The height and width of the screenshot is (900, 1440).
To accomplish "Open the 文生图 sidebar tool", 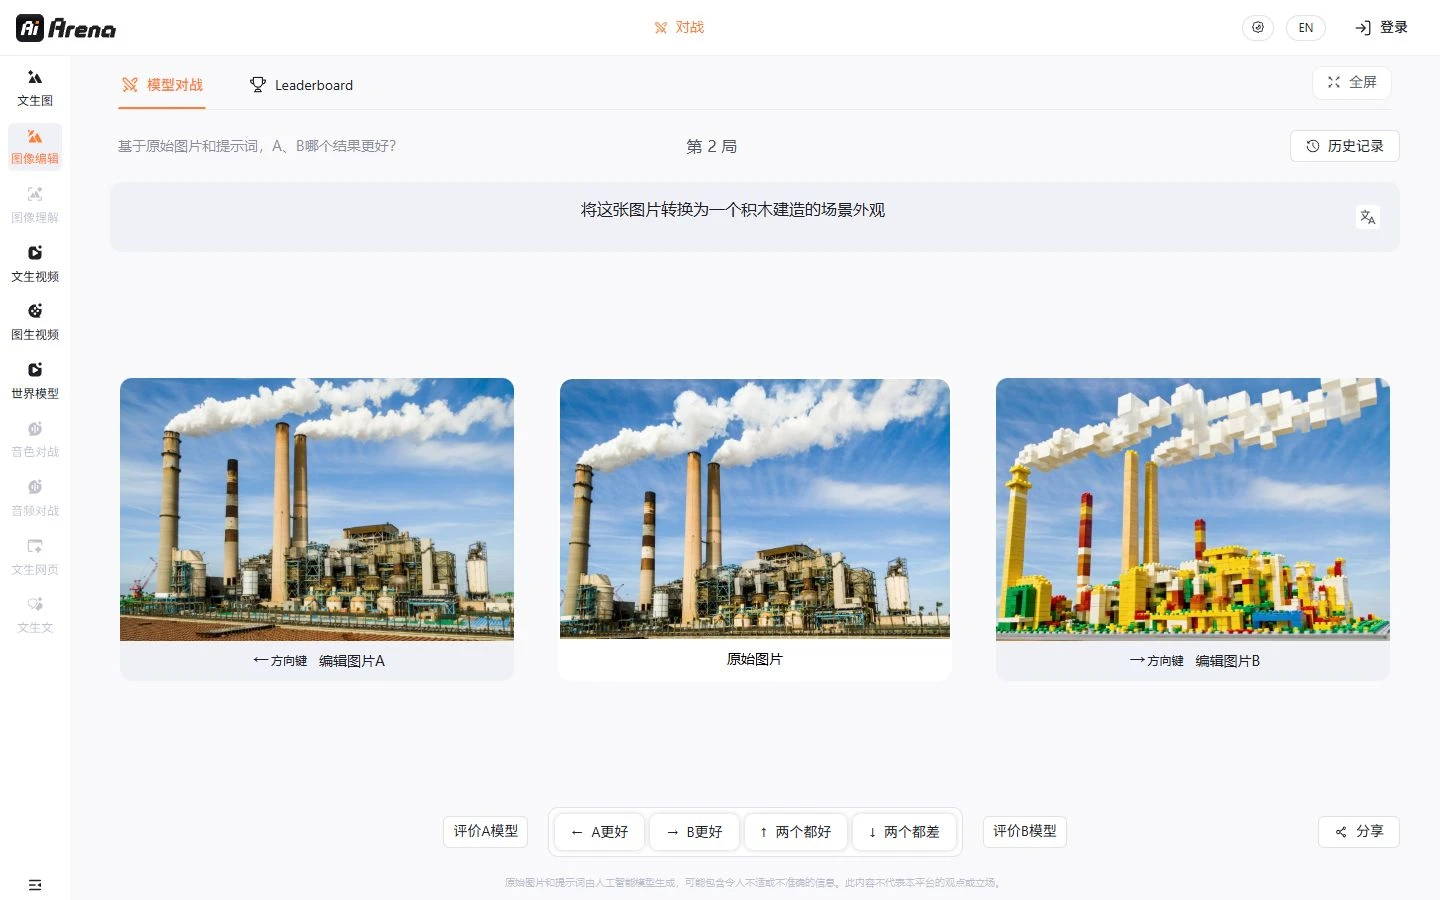I will pos(35,88).
